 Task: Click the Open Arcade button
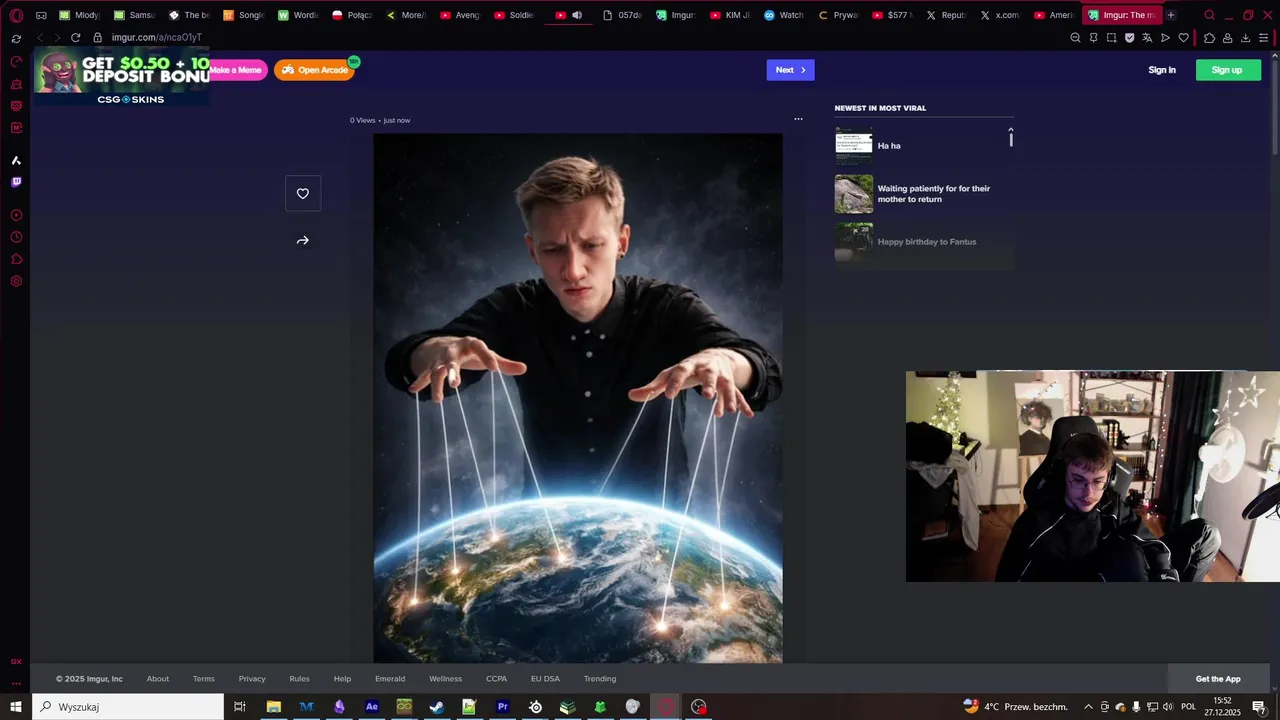click(314, 70)
